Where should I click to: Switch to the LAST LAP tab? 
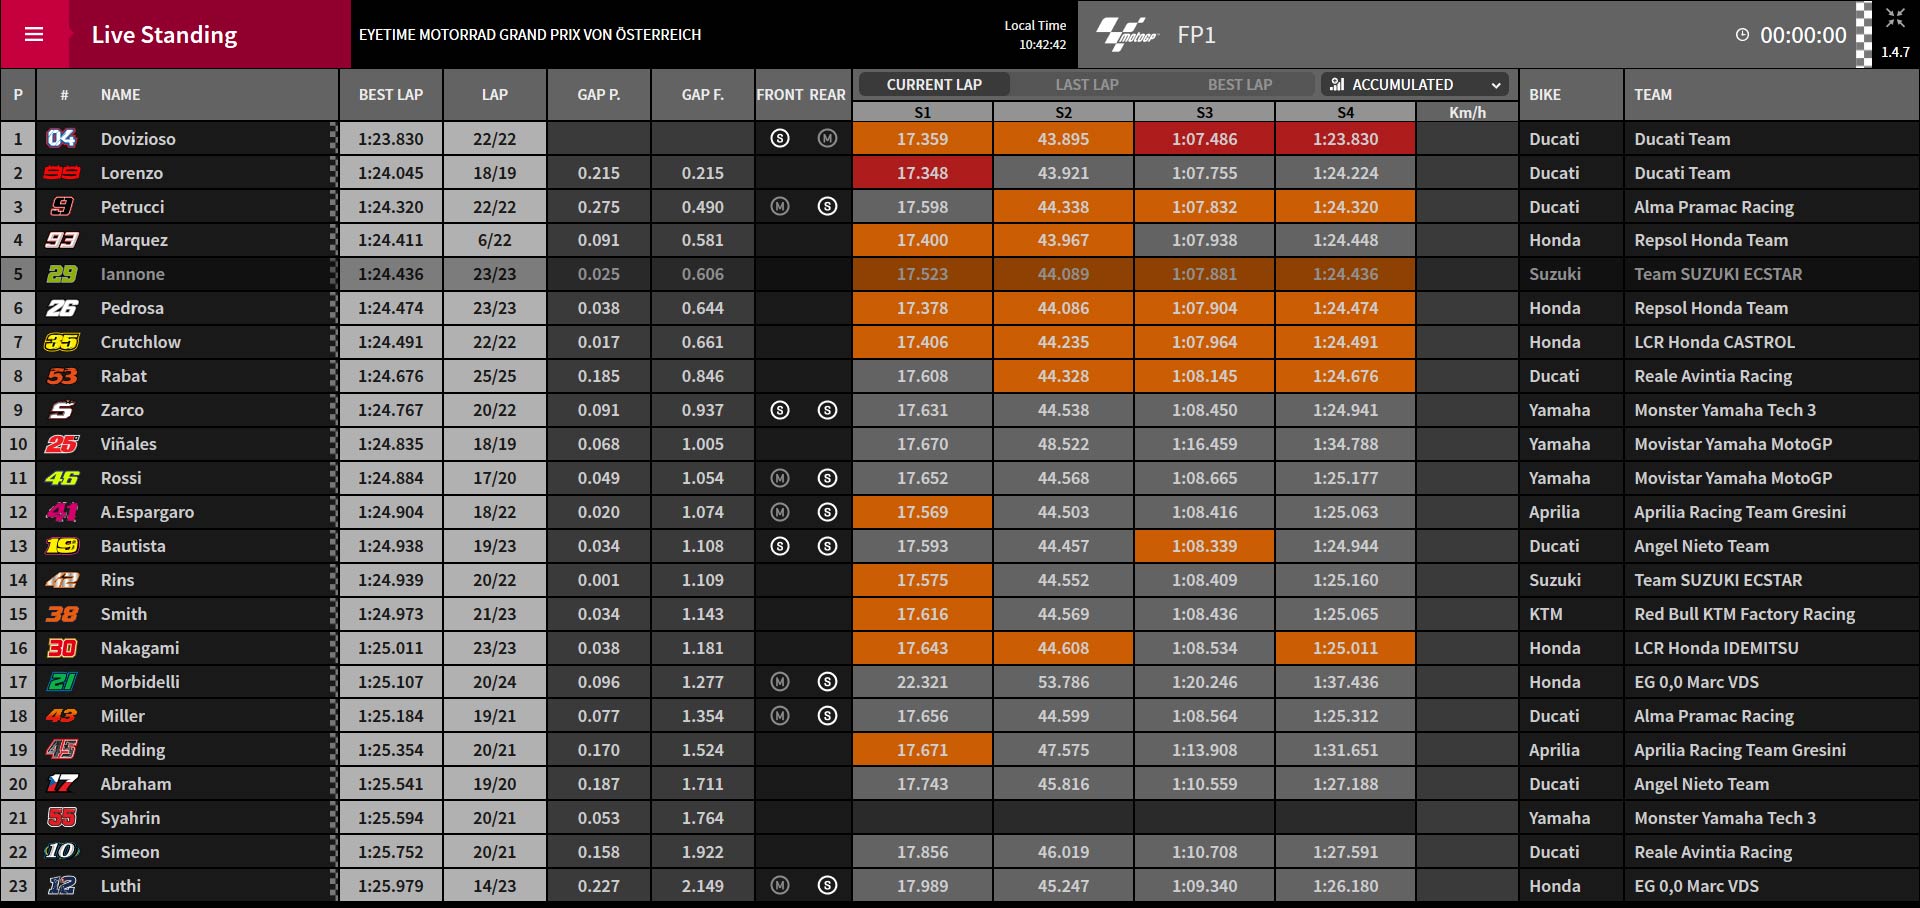tap(1087, 85)
